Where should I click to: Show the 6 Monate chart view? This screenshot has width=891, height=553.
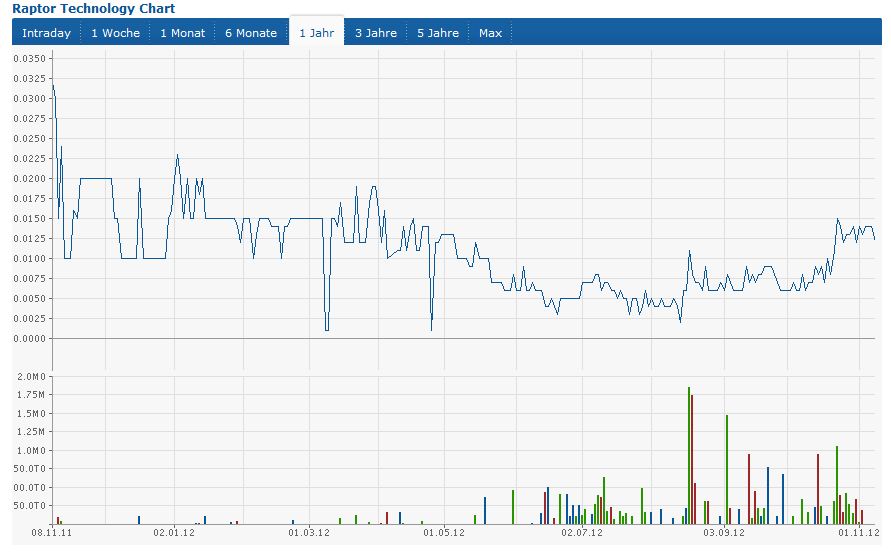click(250, 33)
